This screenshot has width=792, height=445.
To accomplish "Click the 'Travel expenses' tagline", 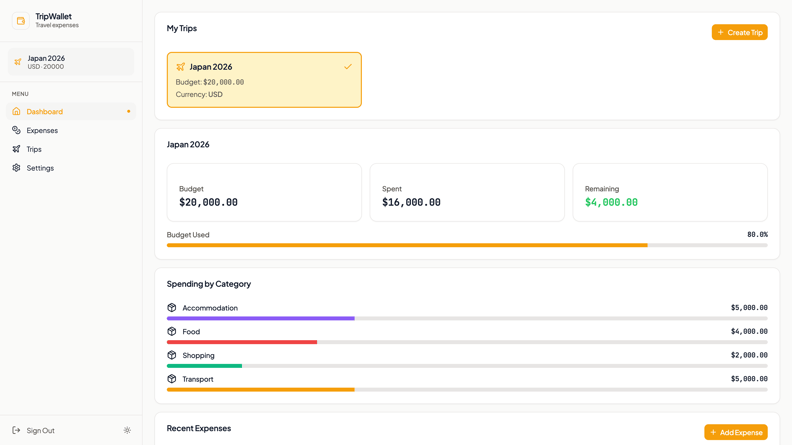I will (x=57, y=25).
